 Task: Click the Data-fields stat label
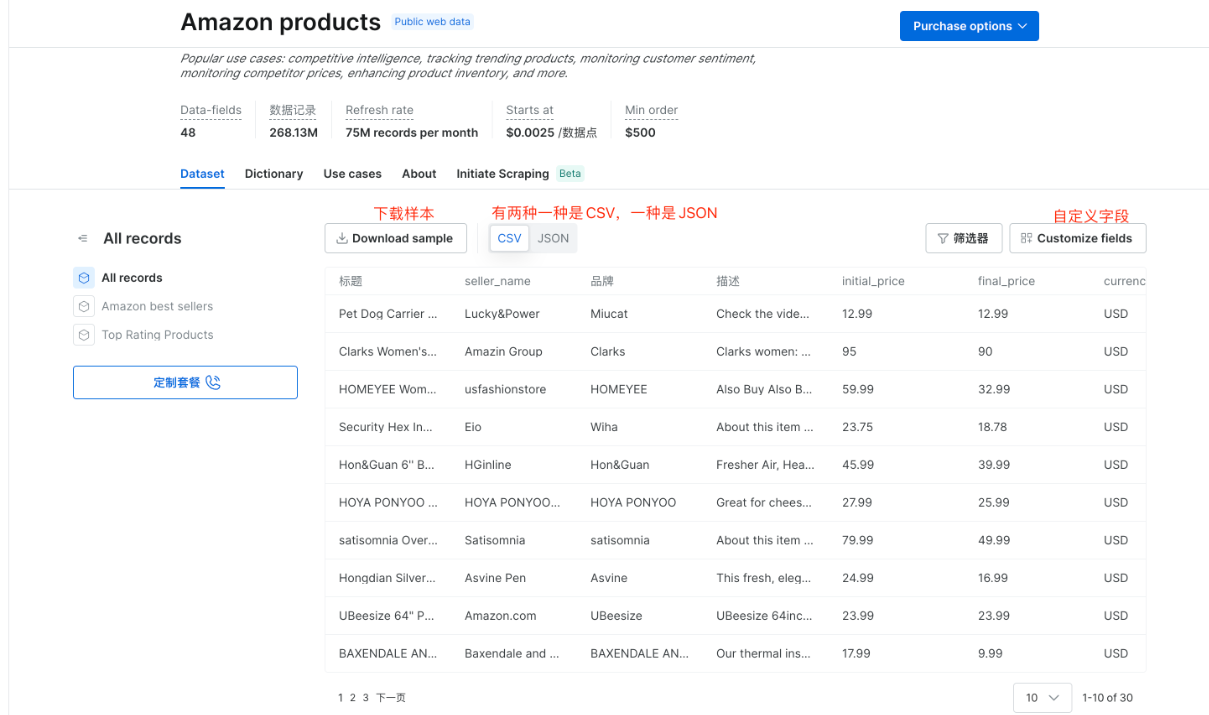(x=211, y=110)
